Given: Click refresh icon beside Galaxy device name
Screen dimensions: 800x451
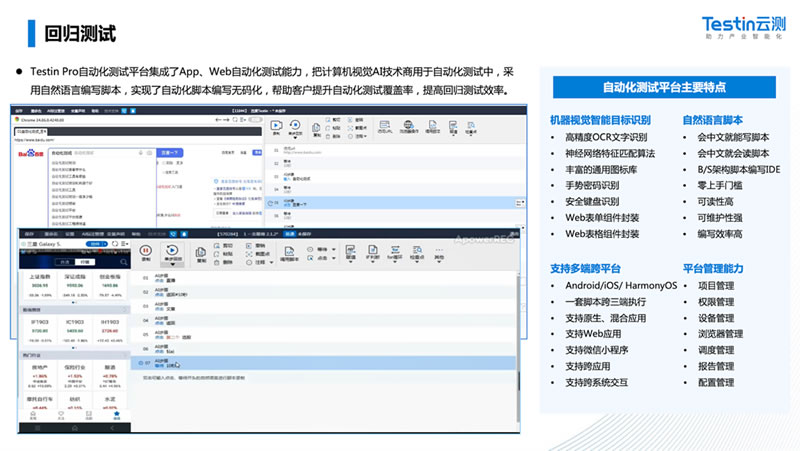Looking at the screenshot, I should [x=115, y=244].
